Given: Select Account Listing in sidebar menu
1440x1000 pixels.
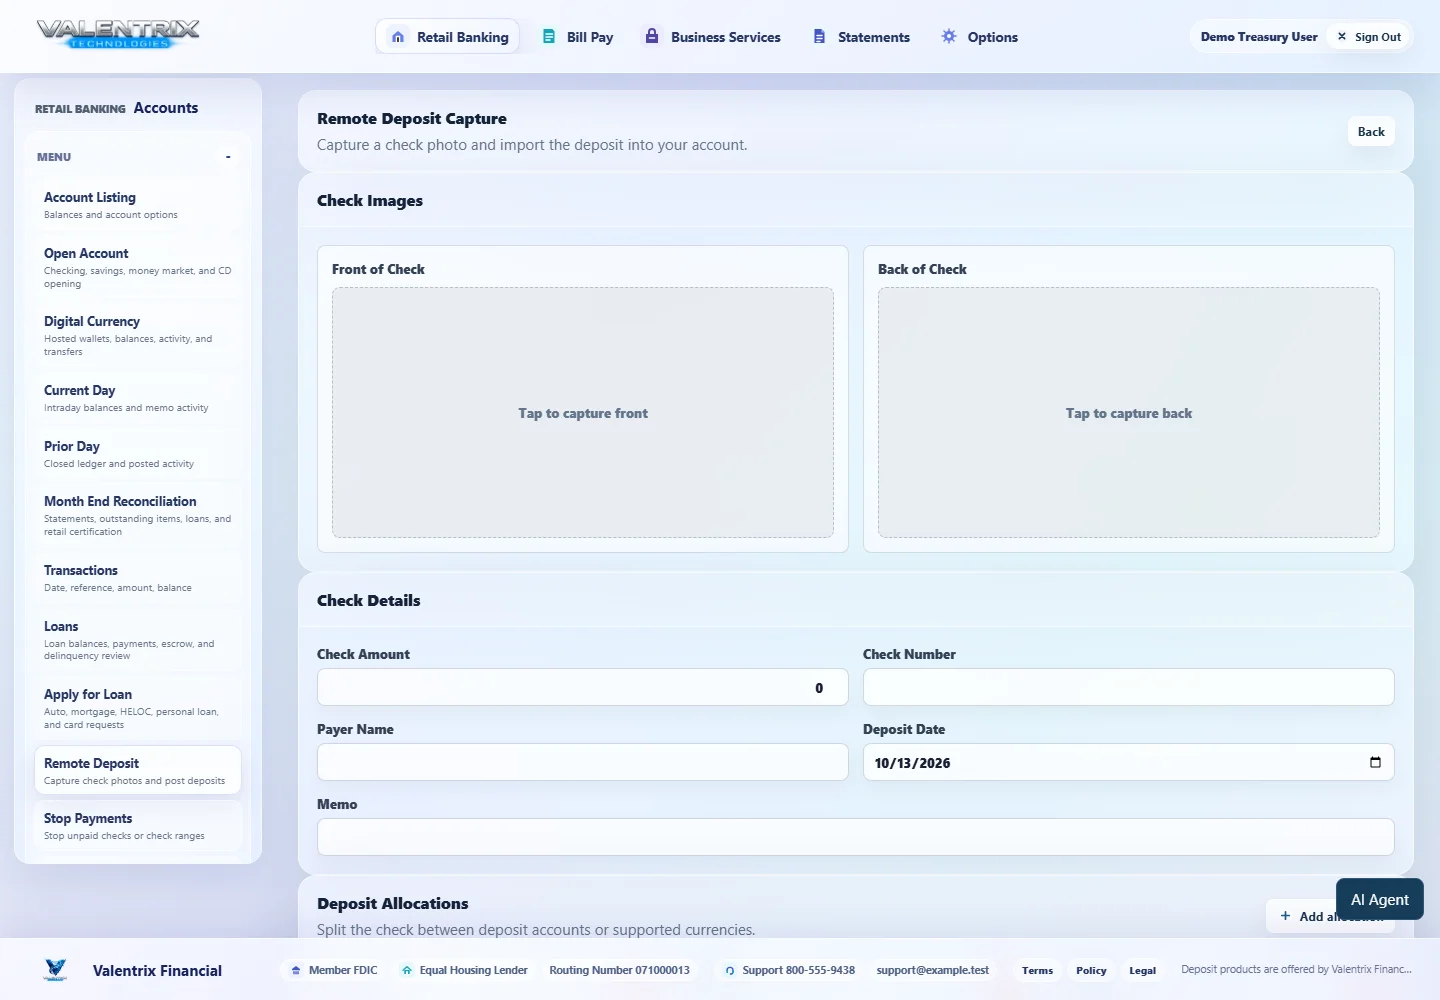Looking at the screenshot, I should tap(138, 205).
